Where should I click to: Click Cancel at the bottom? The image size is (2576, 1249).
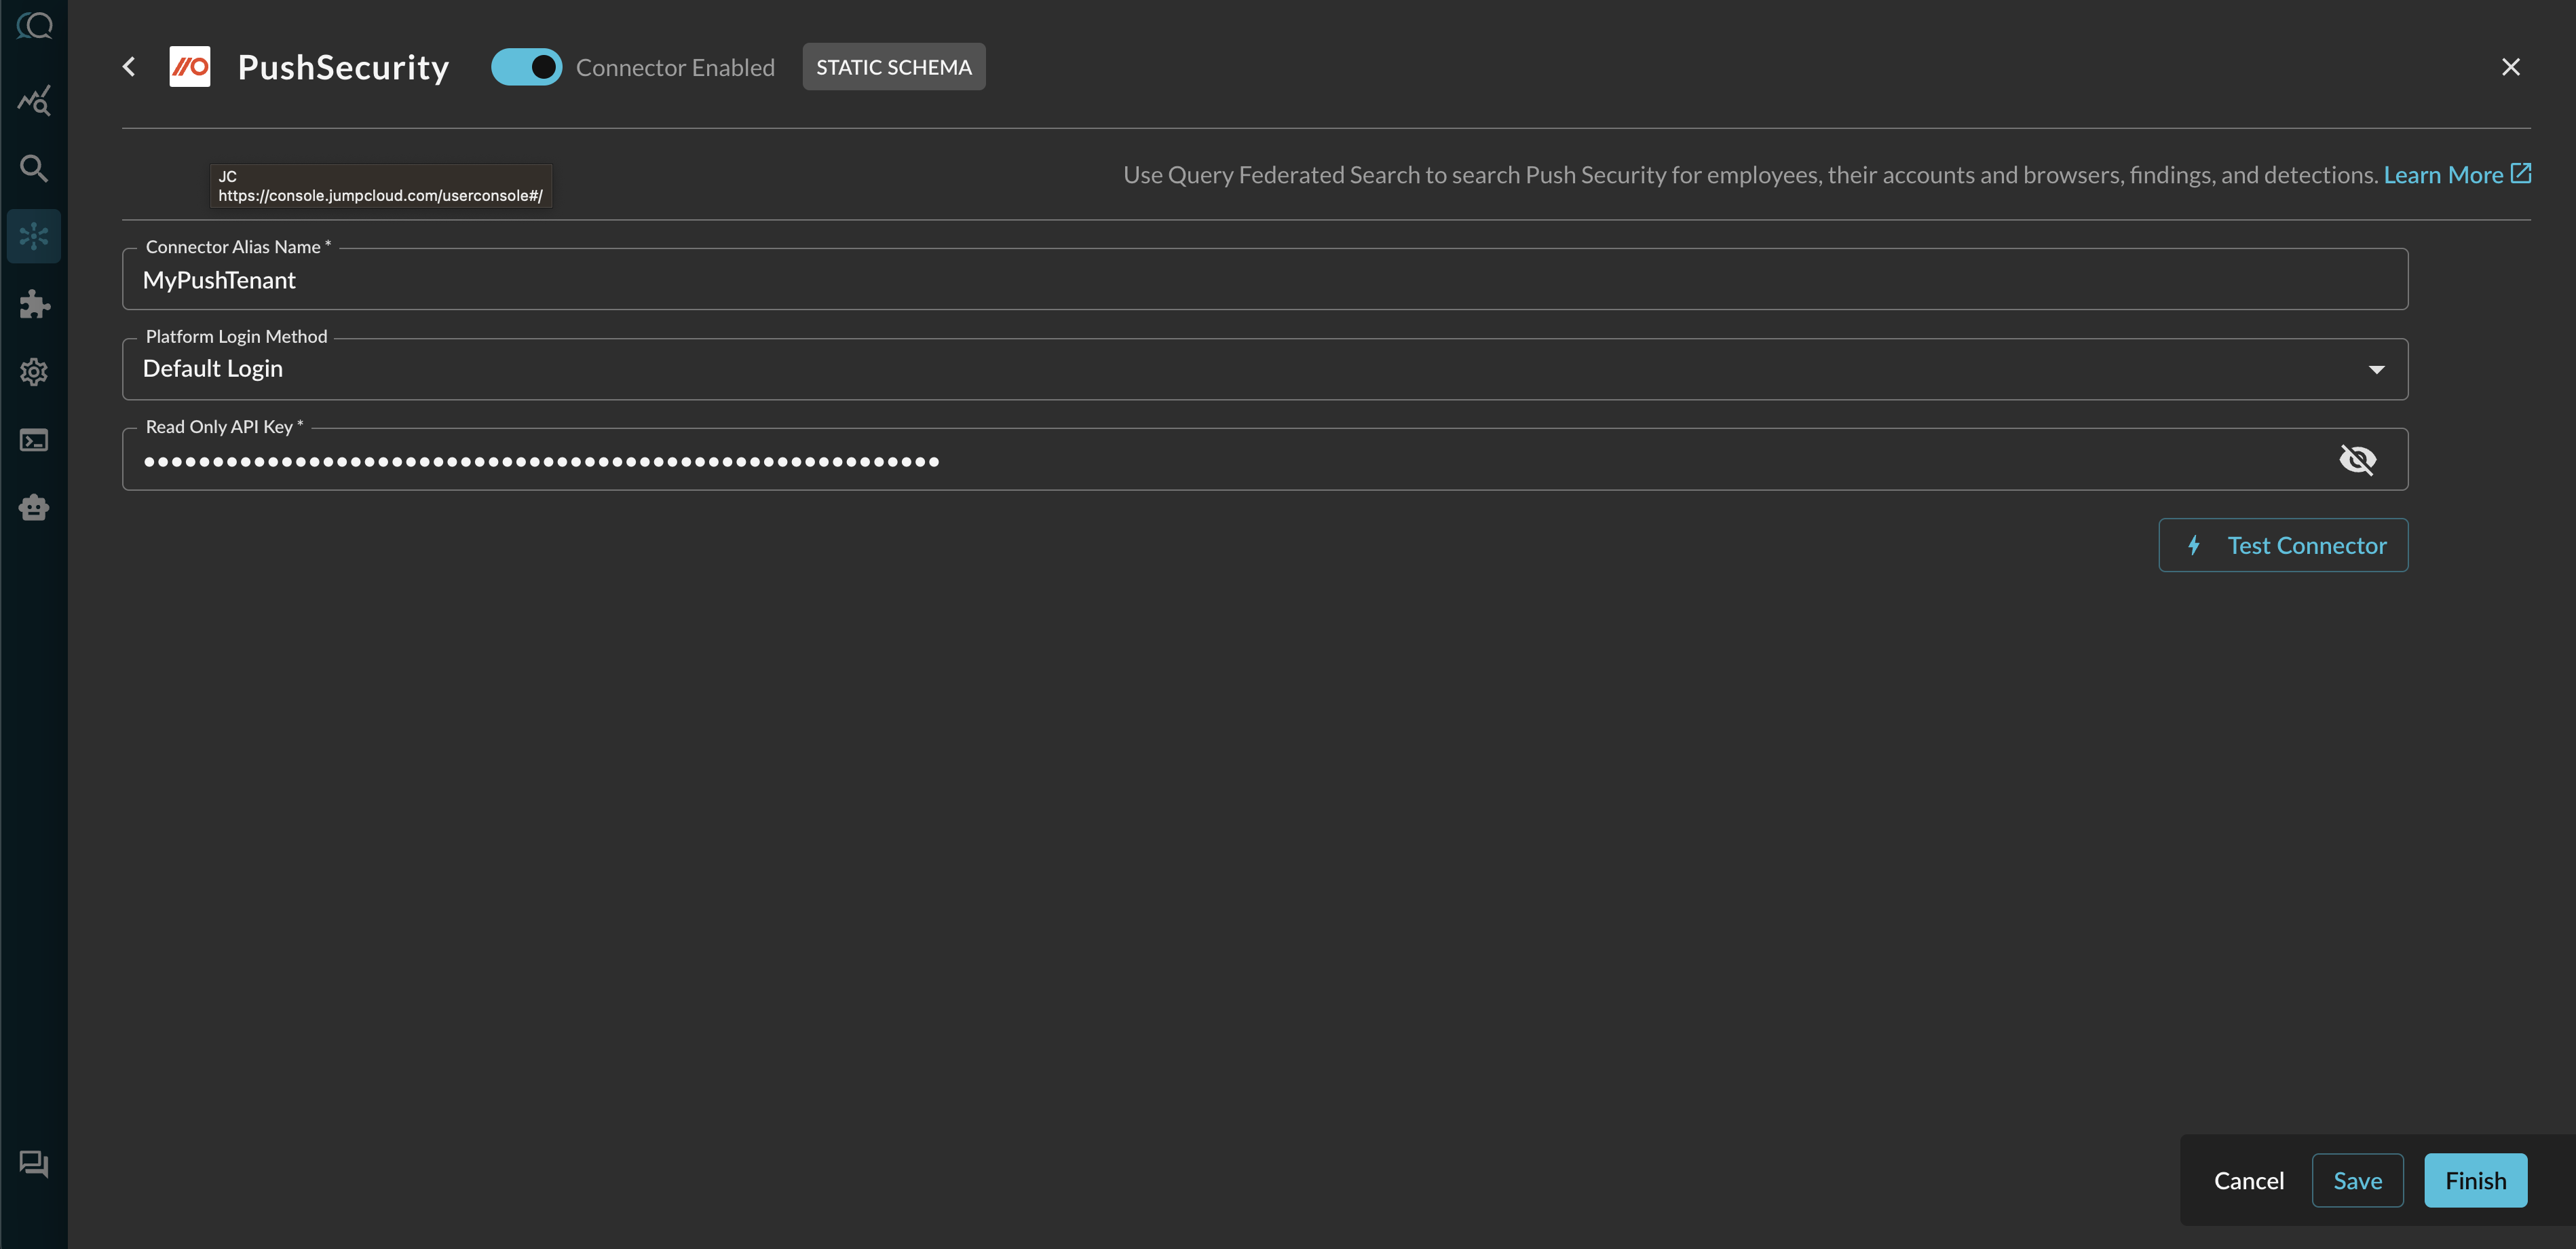click(x=2249, y=1181)
